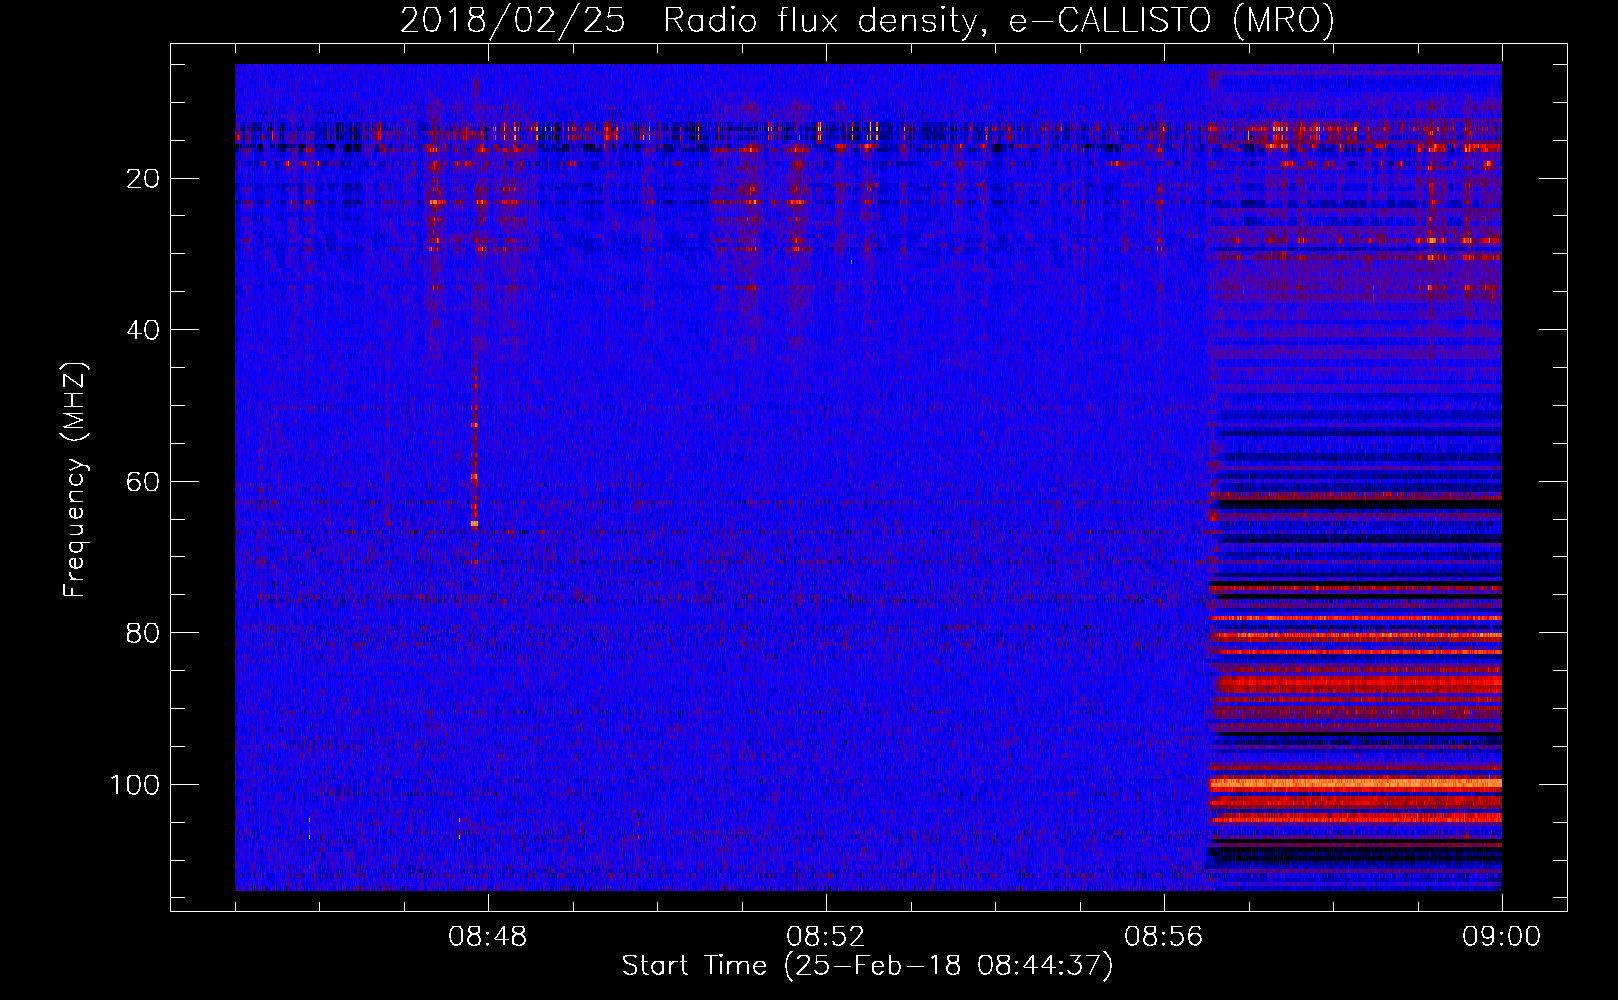1618x1000 pixels.
Task: Click the 'Frequency (MHZ)' axis label
Action: [x=75, y=480]
